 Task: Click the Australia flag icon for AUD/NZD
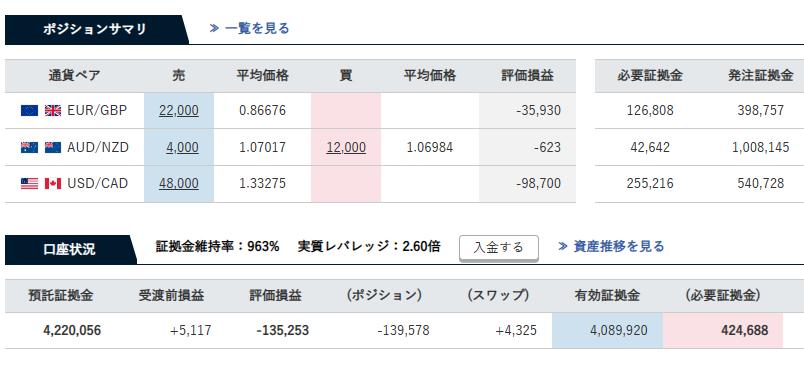pyautogui.click(x=29, y=148)
